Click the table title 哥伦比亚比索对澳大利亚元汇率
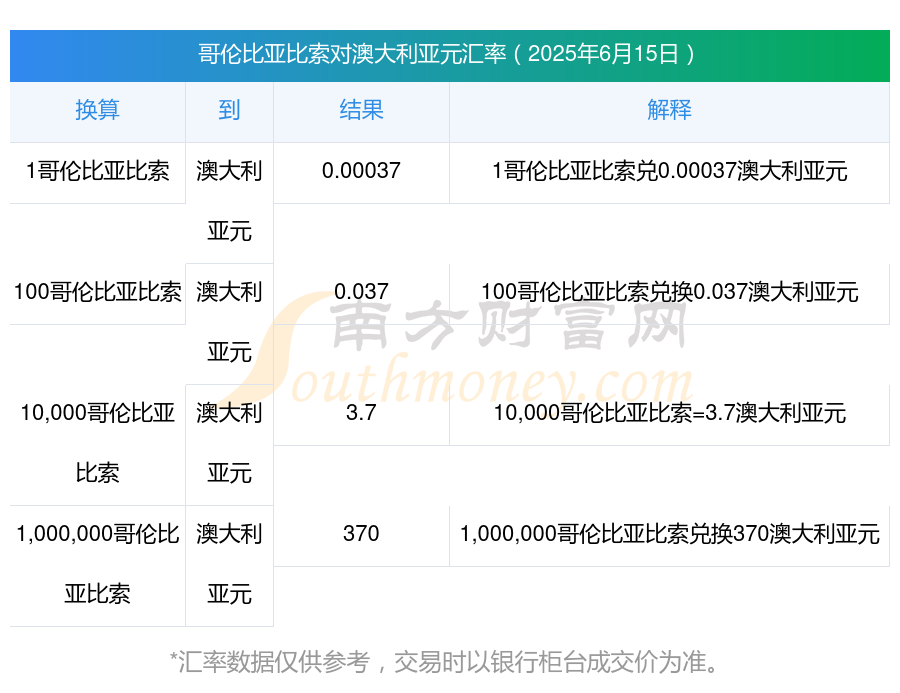900x693 pixels. 352,55
